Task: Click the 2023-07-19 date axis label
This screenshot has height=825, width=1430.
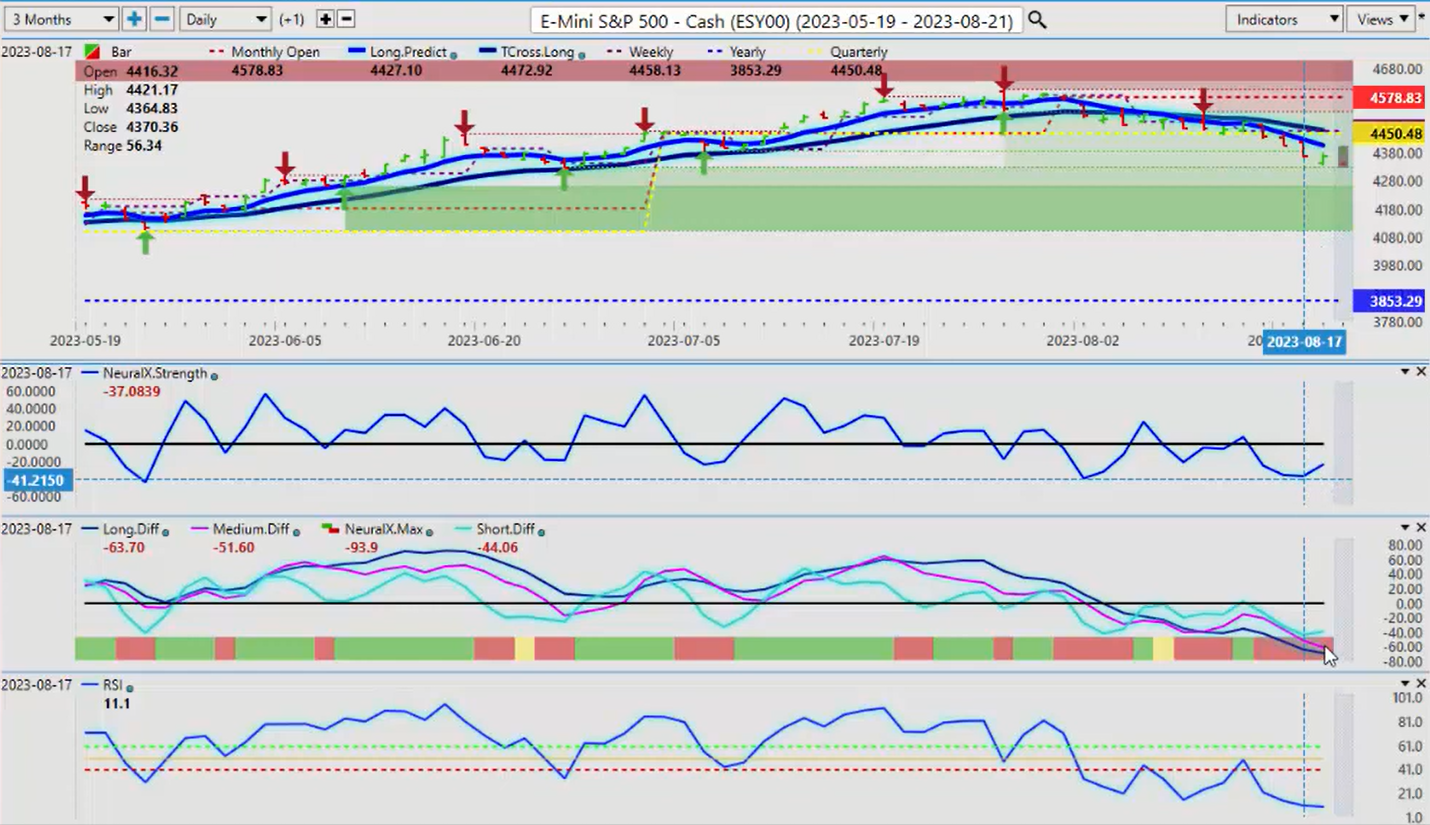Action: 884,341
